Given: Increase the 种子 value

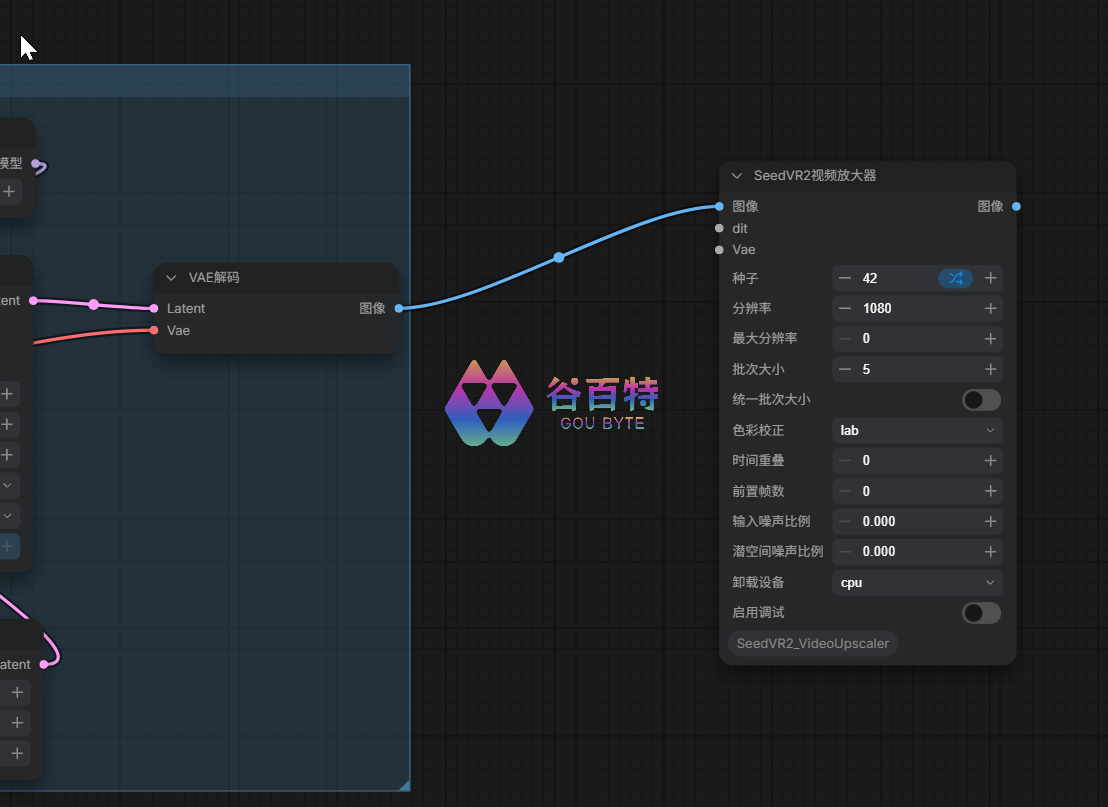Looking at the screenshot, I should (991, 278).
